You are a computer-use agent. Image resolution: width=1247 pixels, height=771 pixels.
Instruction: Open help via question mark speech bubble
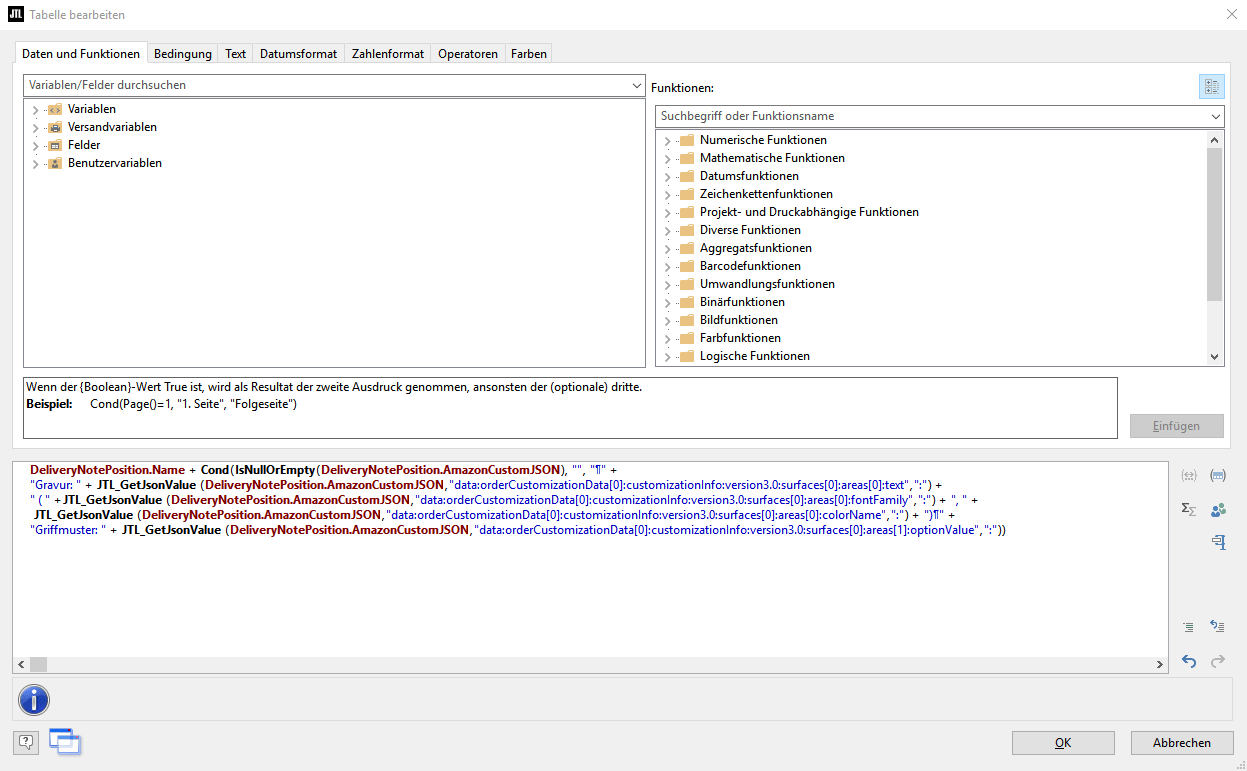[26, 742]
